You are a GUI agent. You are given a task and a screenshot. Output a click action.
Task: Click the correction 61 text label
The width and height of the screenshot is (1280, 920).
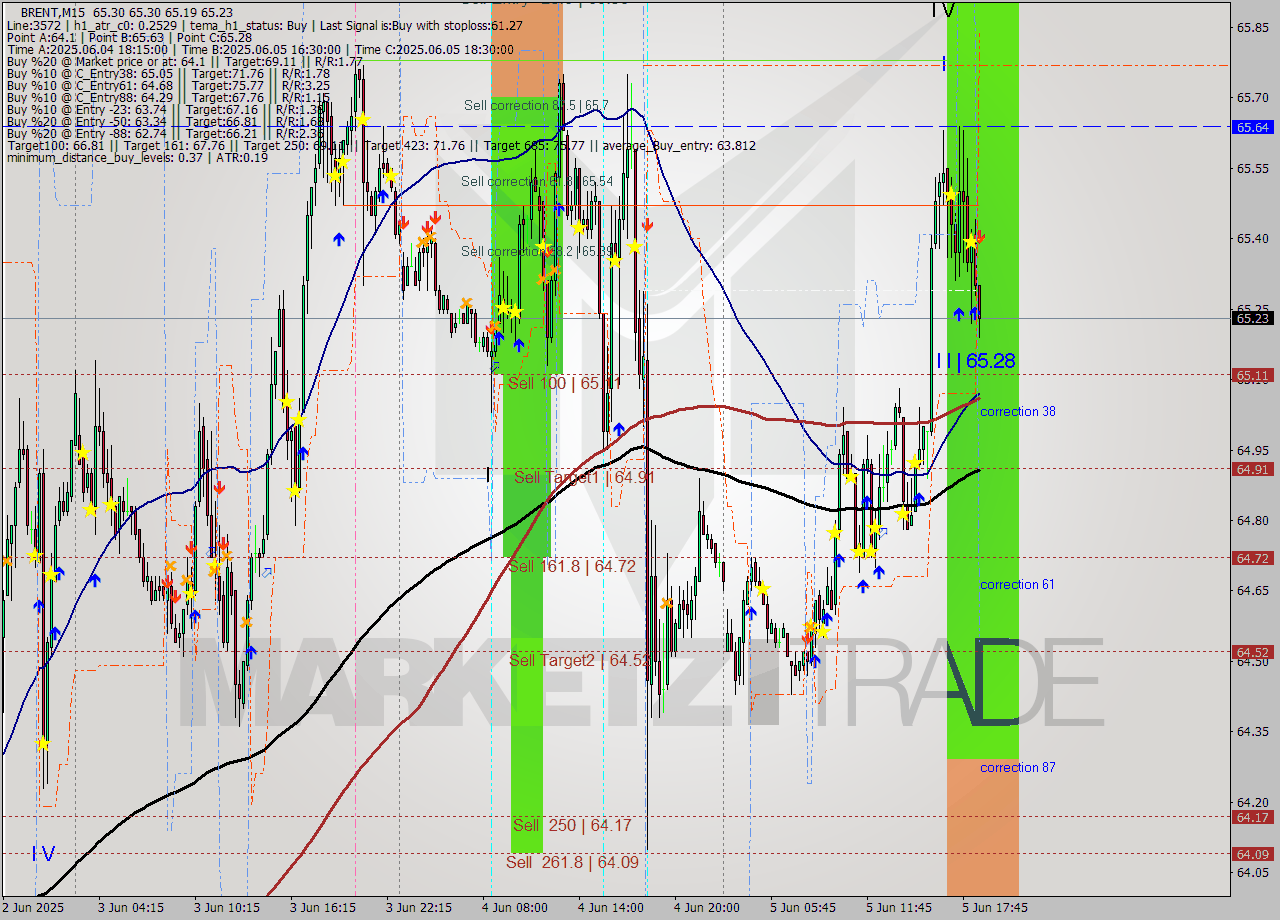tap(1017, 584)
